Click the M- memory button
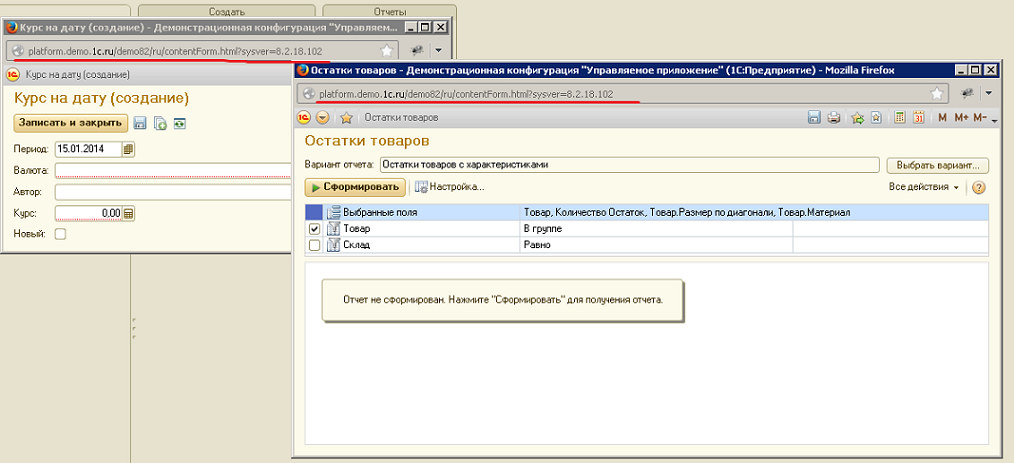Screen dimensions: 1014x463 point(979,118)
